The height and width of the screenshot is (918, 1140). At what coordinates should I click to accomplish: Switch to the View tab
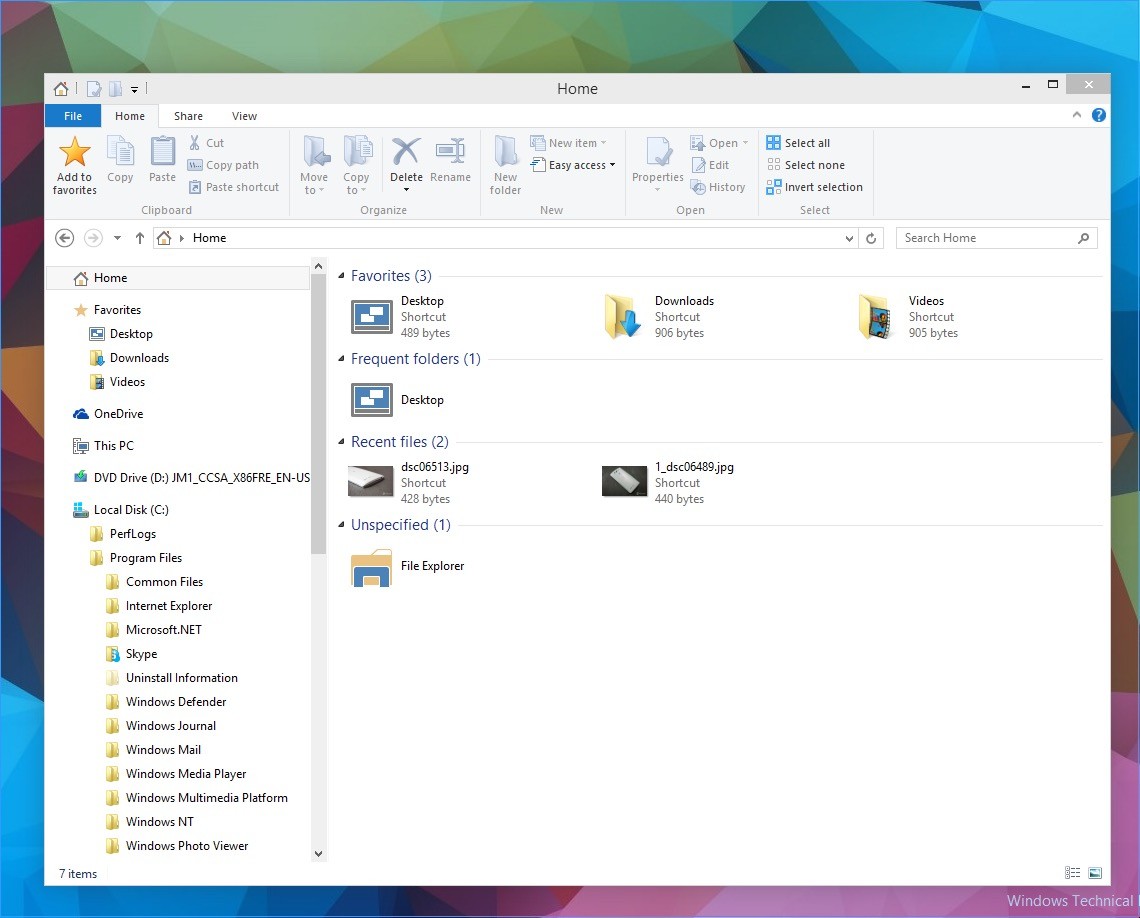[244, 116]
